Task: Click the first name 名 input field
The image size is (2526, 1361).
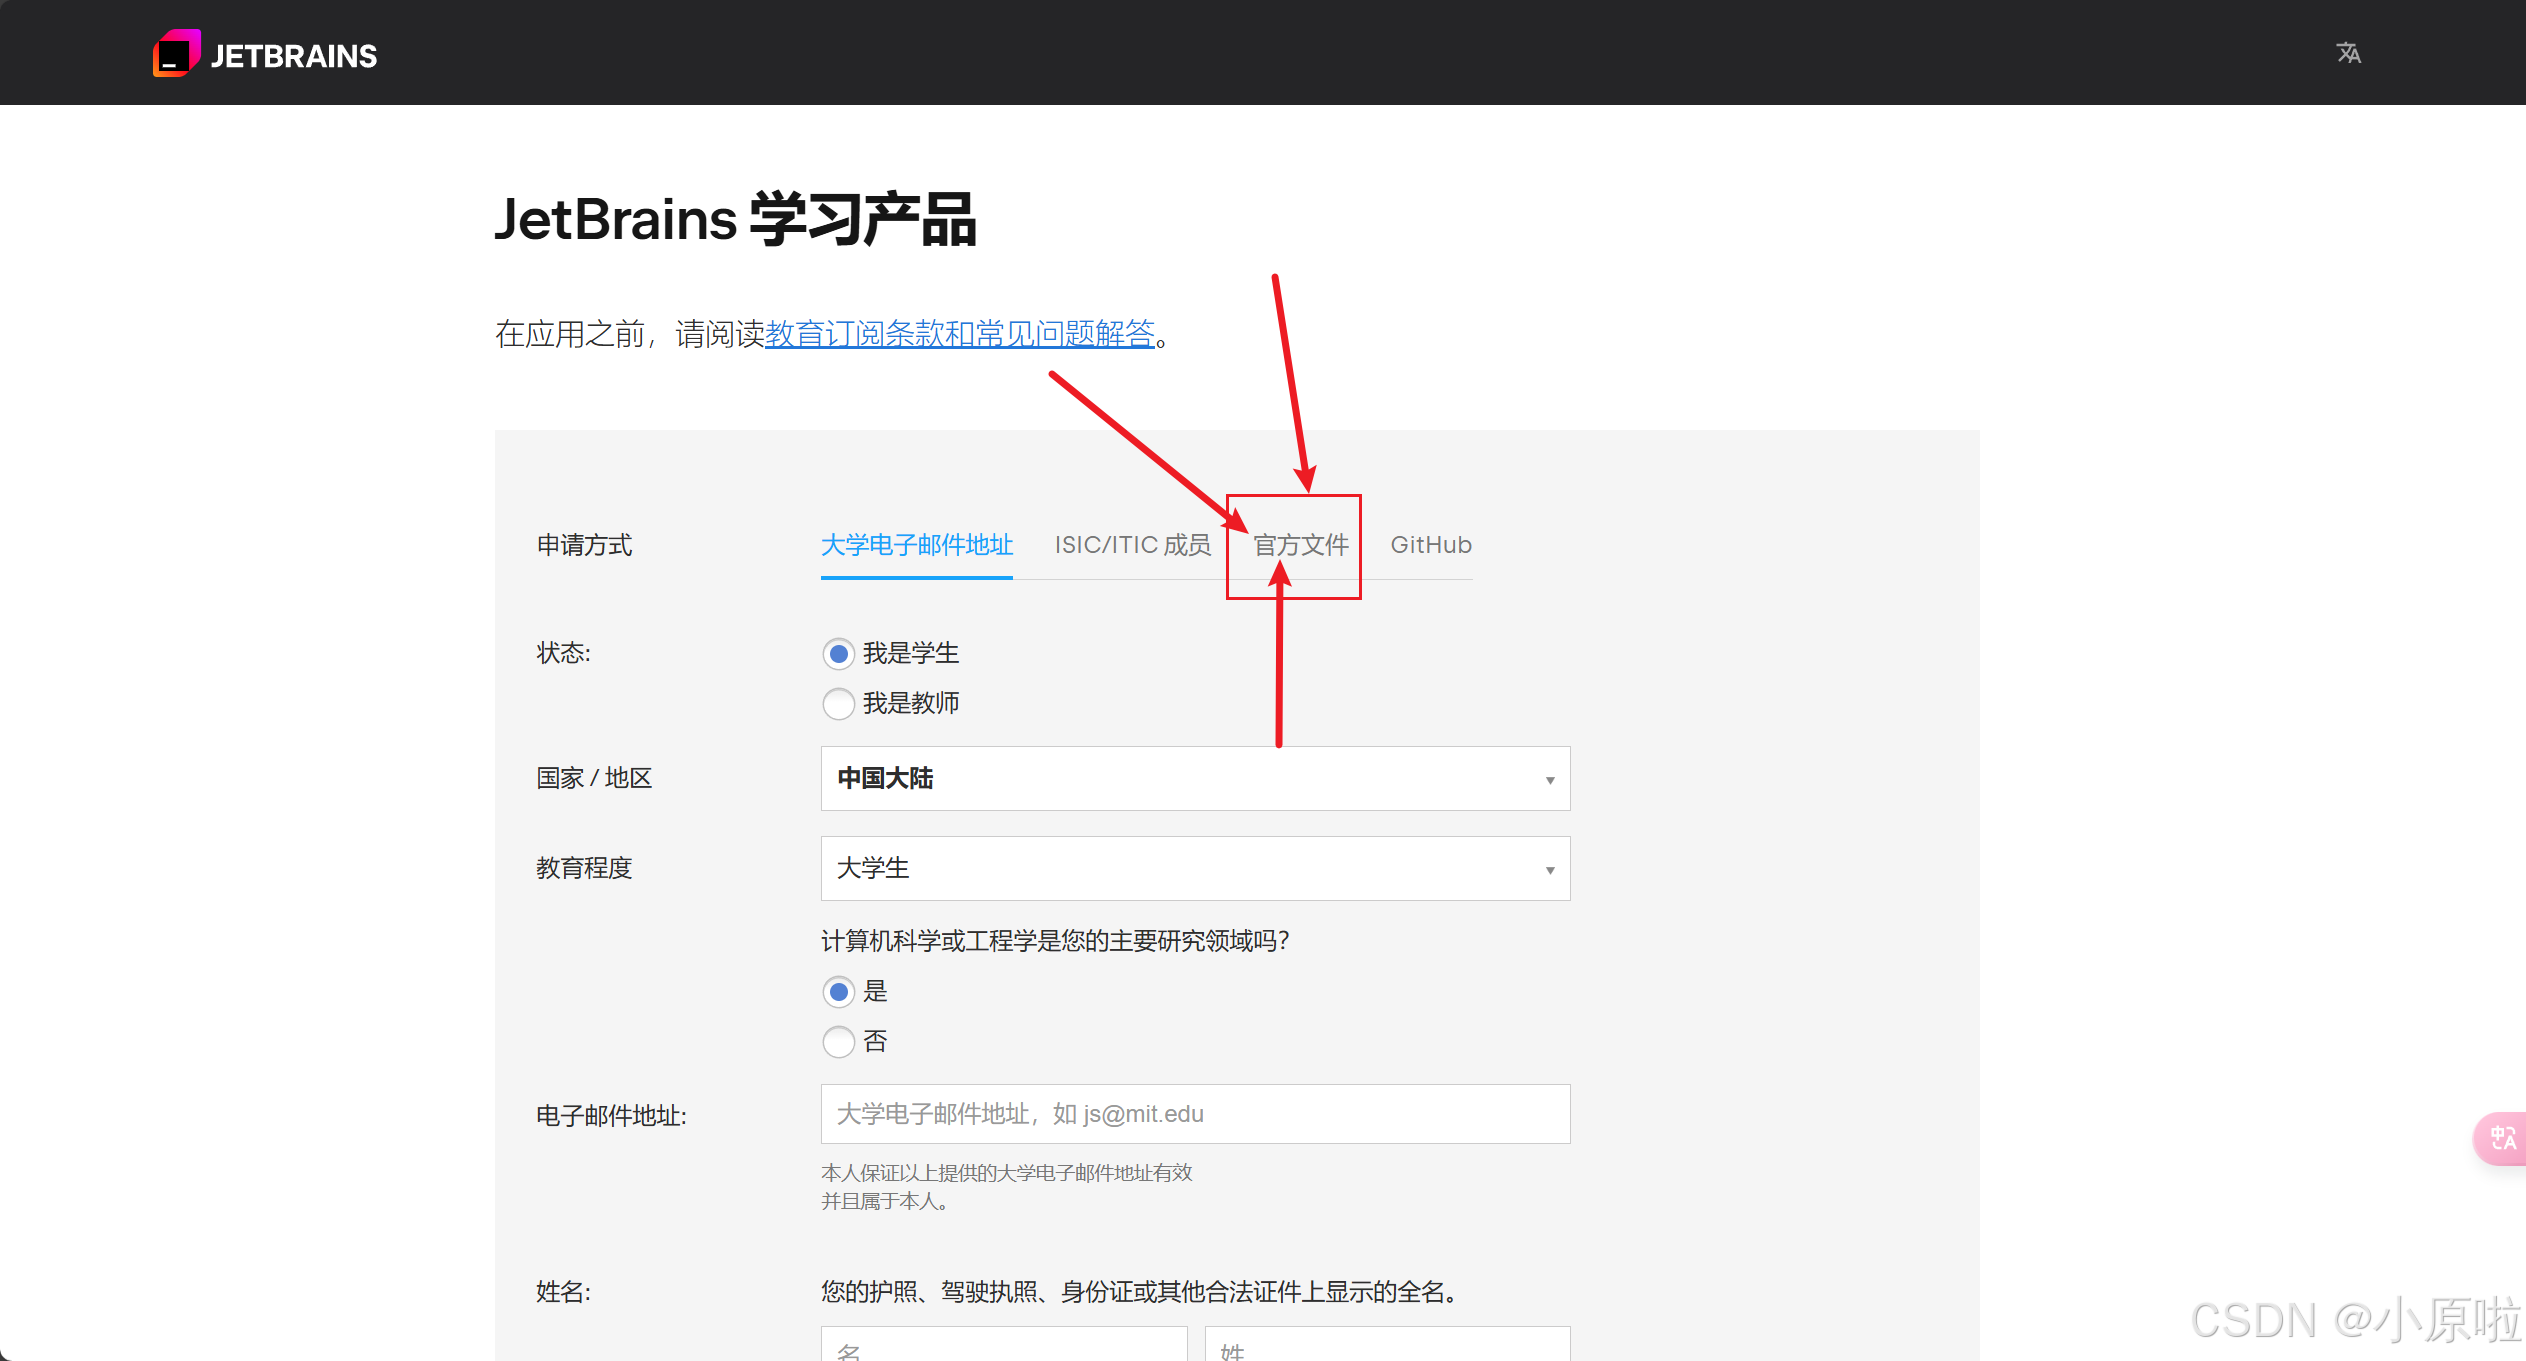Action: [1003, 1346]
